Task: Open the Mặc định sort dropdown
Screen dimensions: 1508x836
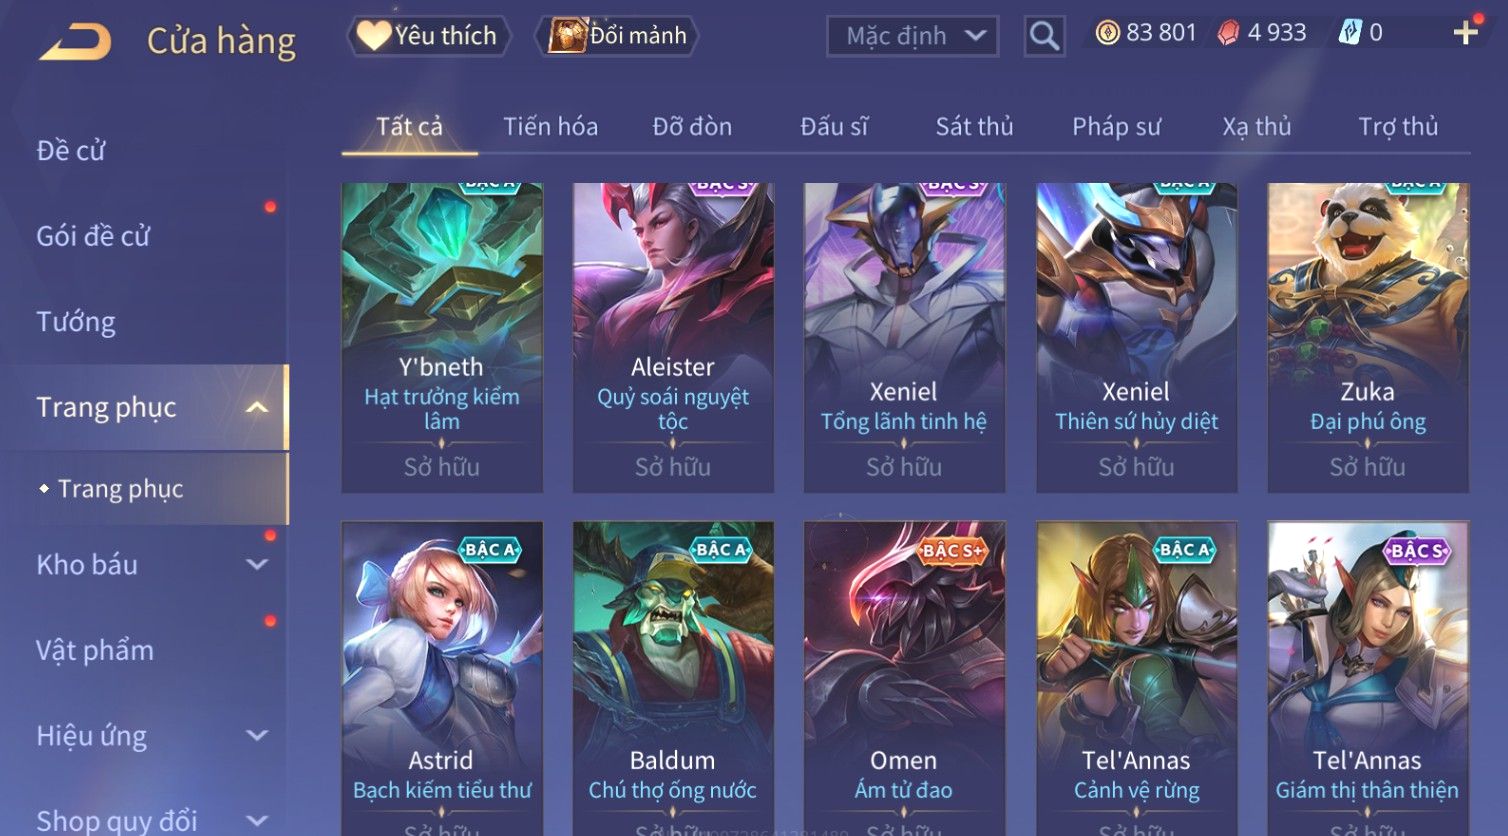Action: (912, 37)
